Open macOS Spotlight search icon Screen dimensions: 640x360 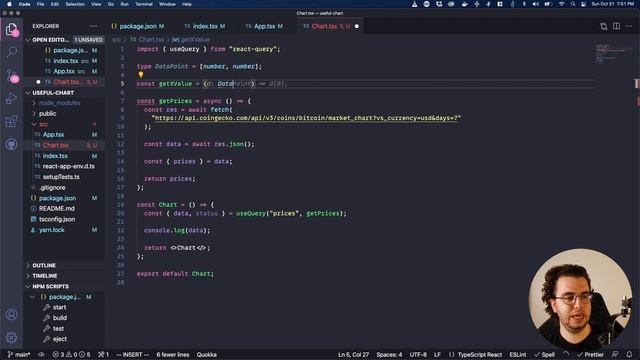click(x=573, y=4)
